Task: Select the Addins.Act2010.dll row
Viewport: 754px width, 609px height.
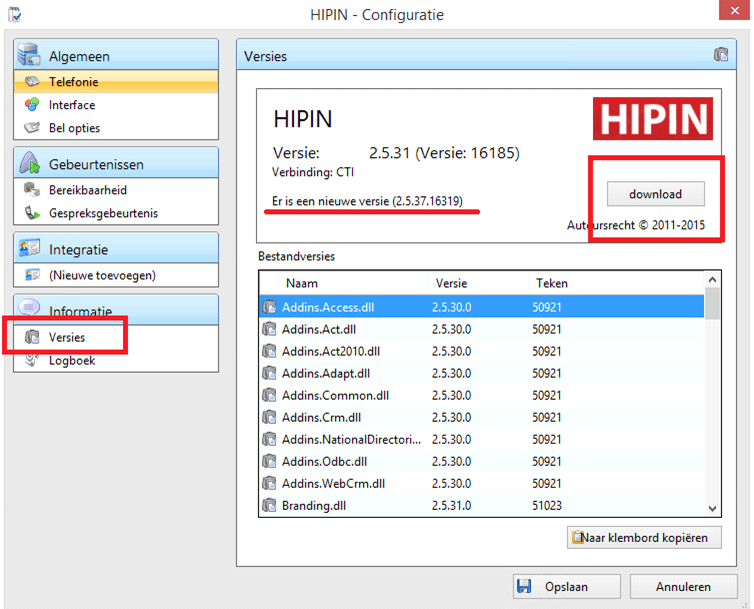Action: pos(481,351)
